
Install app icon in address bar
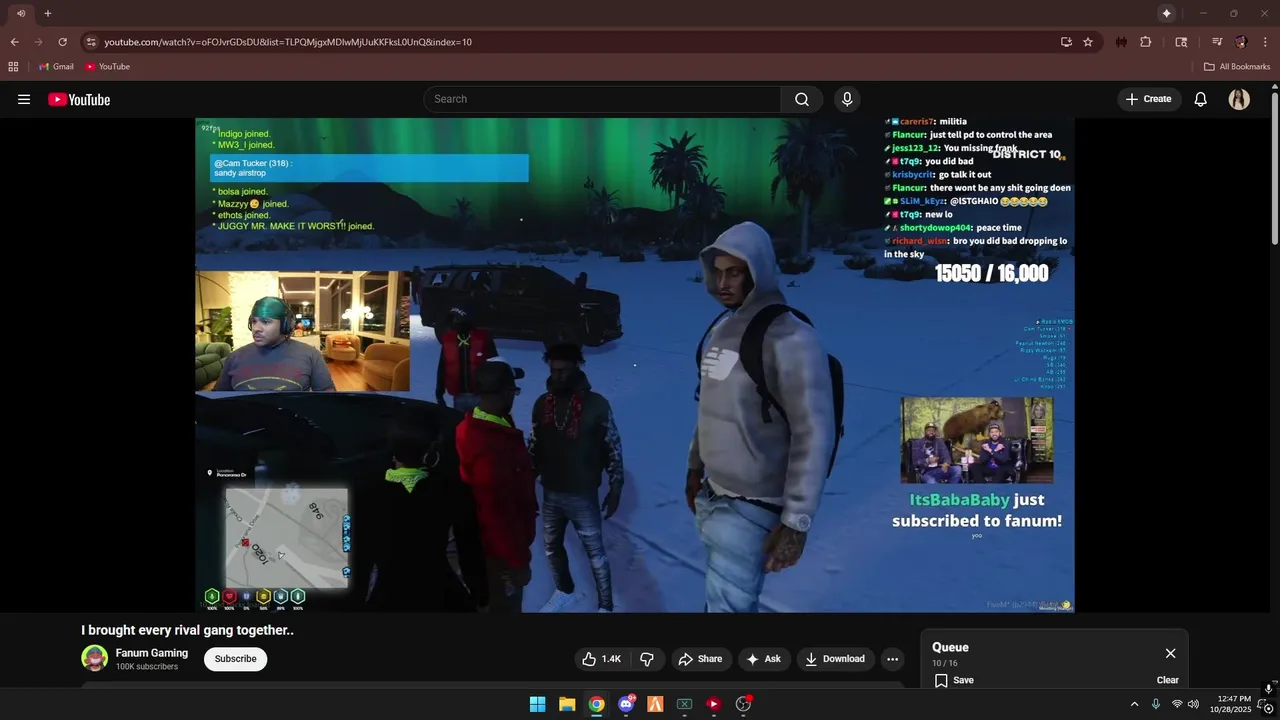pyautogui.click(x=1066, y=42)
